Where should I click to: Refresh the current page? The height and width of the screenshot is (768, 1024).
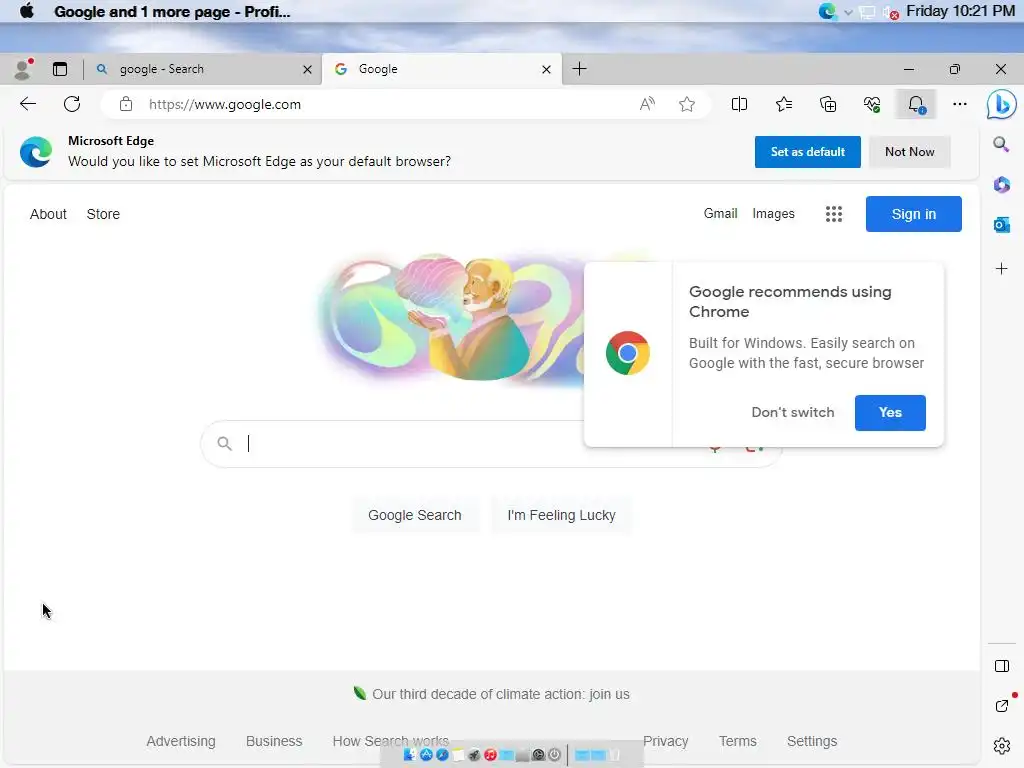click(72, 104)
